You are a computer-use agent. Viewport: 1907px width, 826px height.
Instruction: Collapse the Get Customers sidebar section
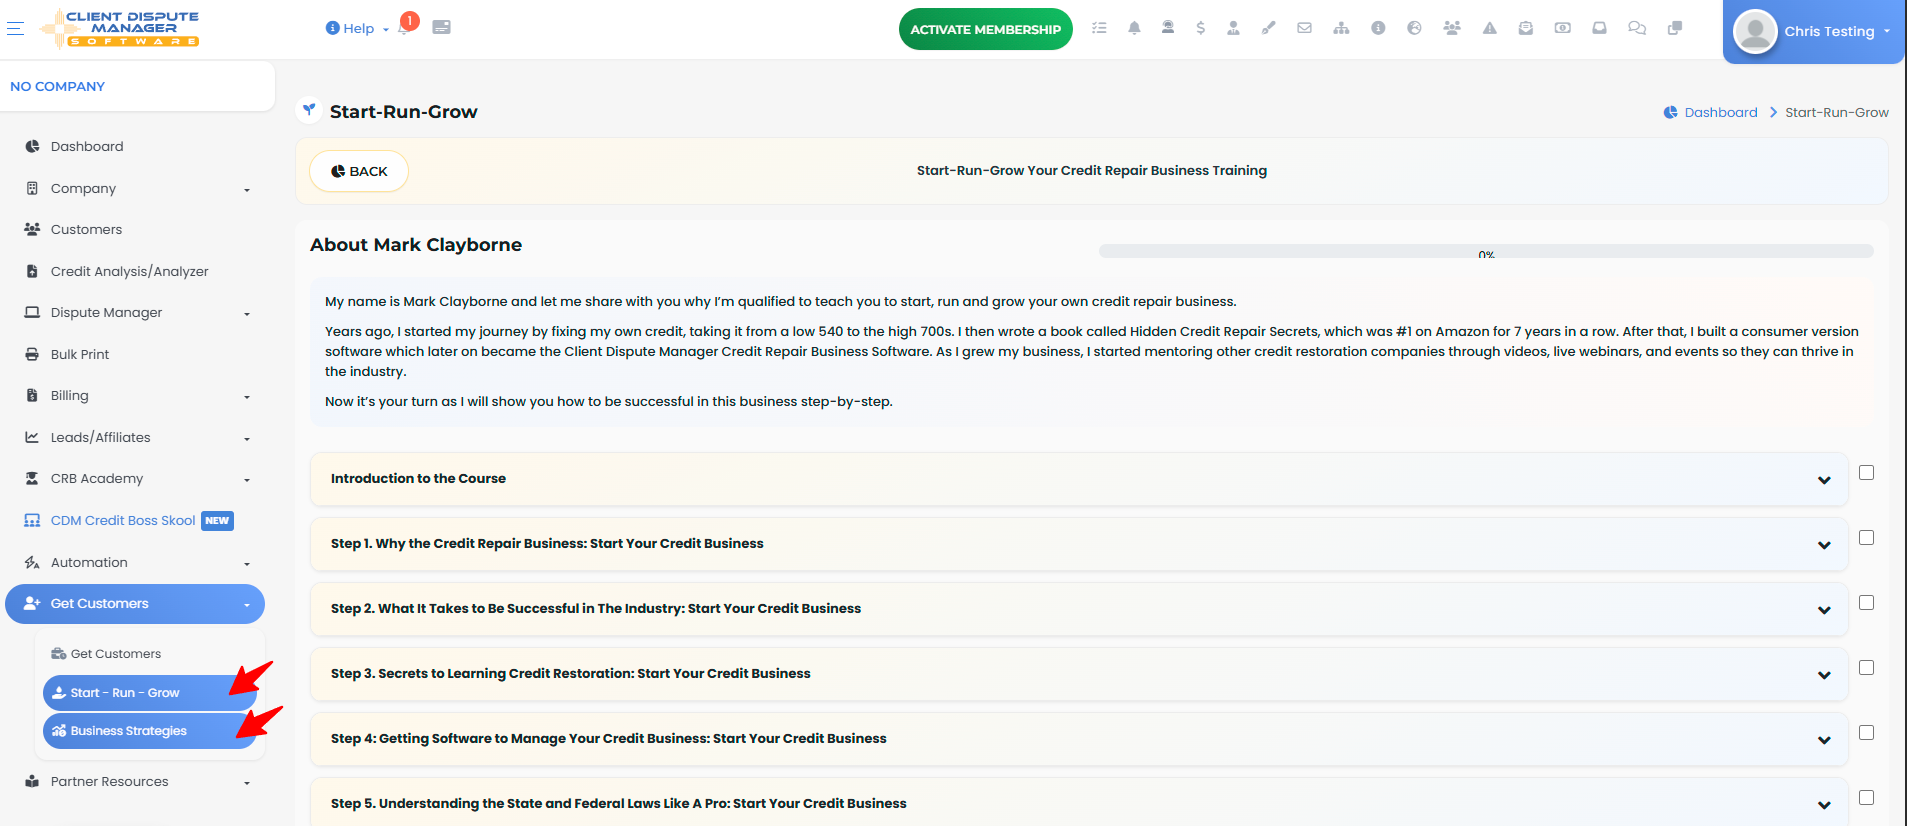pos(135,604)
